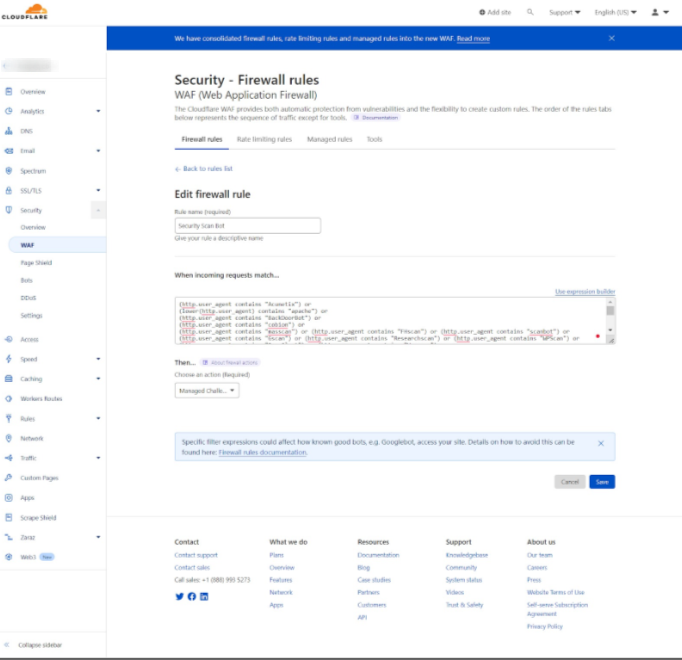682x660 pixels.
Task: Select Bots in the Security submenu
Action: click(27, 280)
